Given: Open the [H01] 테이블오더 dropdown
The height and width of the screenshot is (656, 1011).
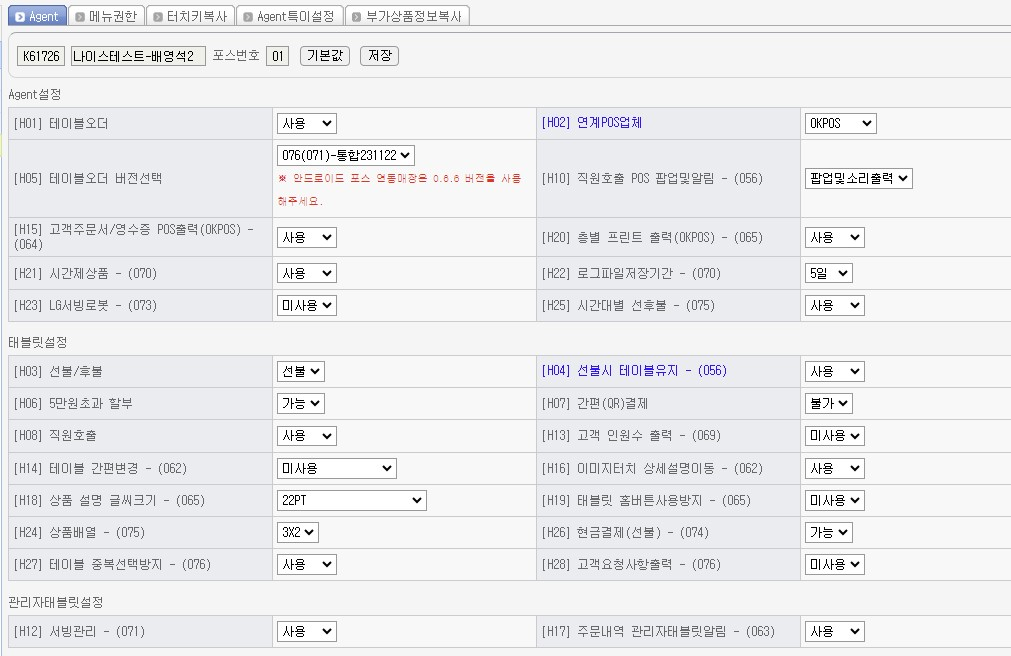Looking at the screenshot, I should (306, 123).
